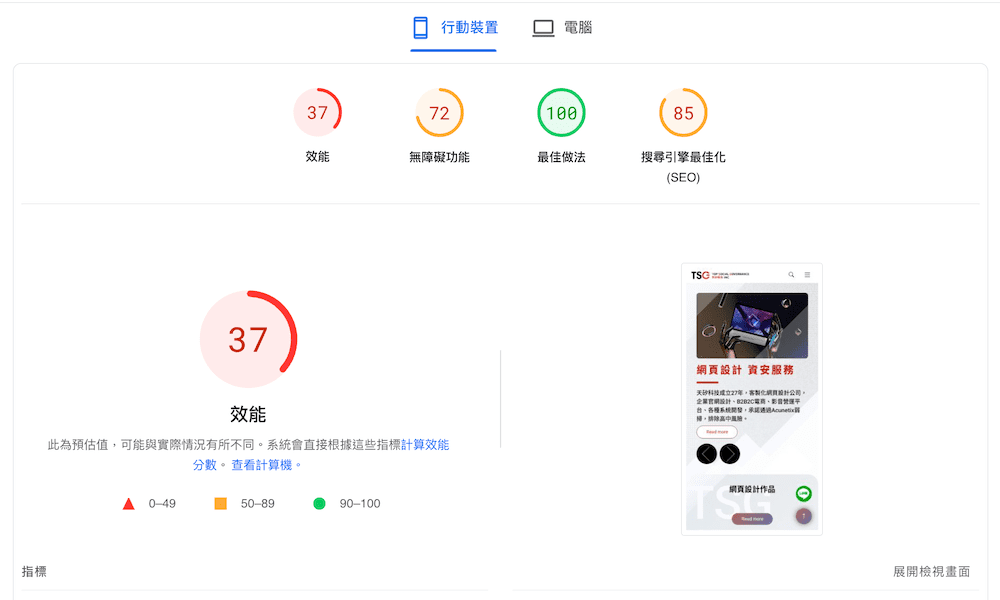This screenshot has height=600, width=1000.
Task: Click the previous arrow circle in the preview
Action: [707, 454]
